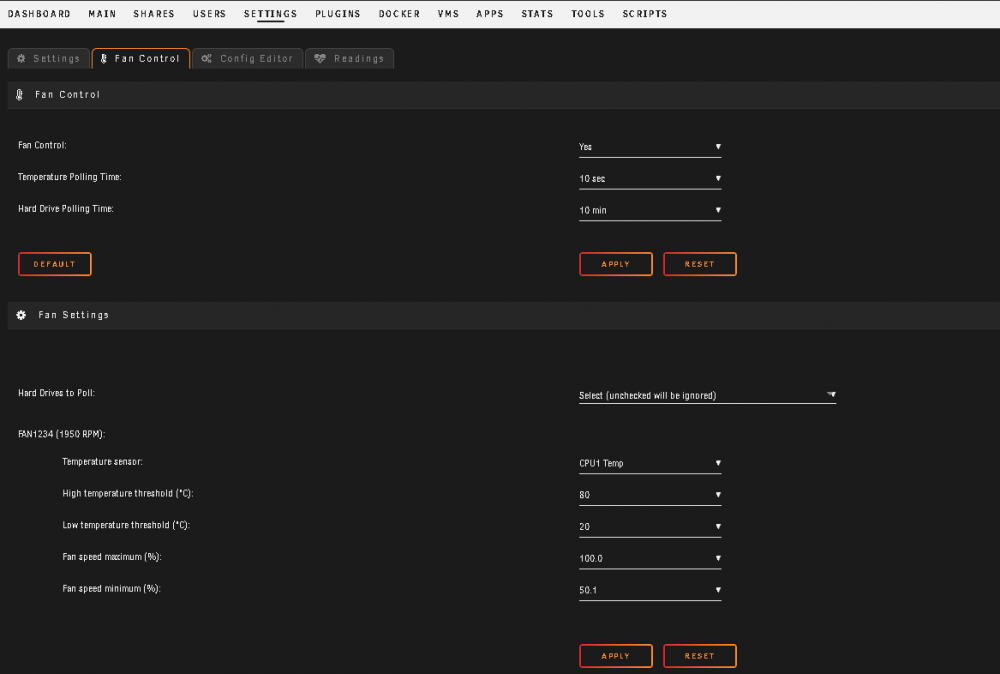1000x674 pixels.
Task: Select the Fan Control tab
Action: tap(141, 59)
